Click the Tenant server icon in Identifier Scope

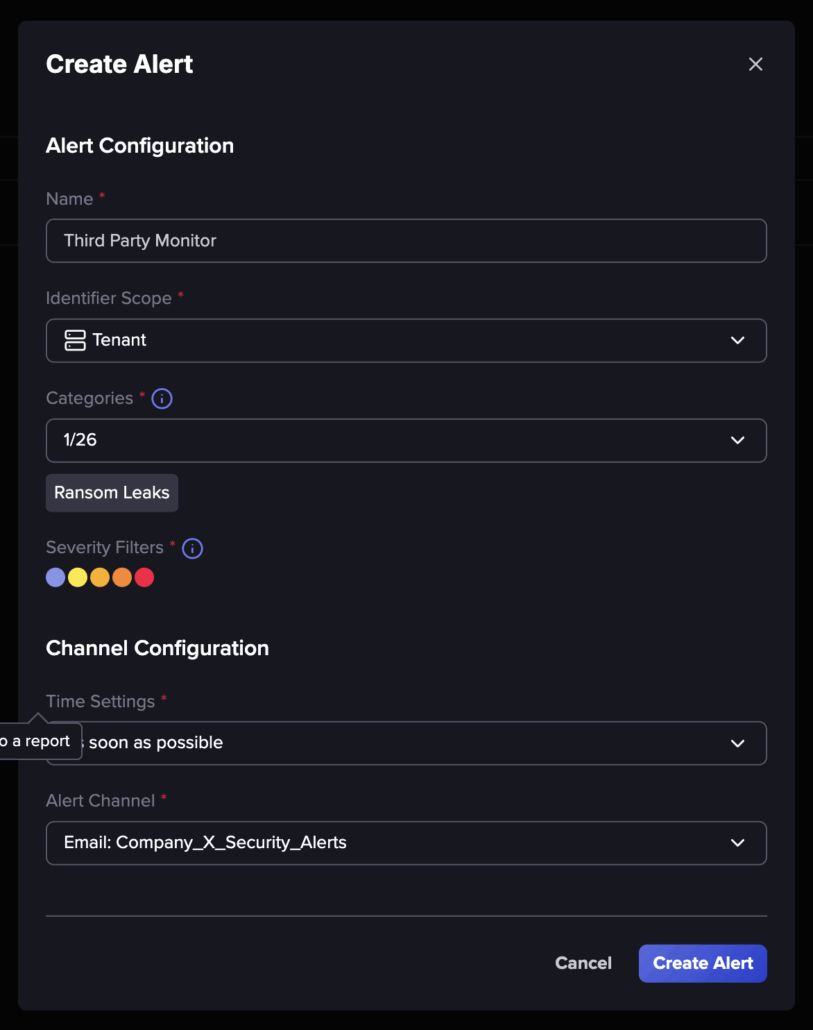pos(75,340)
